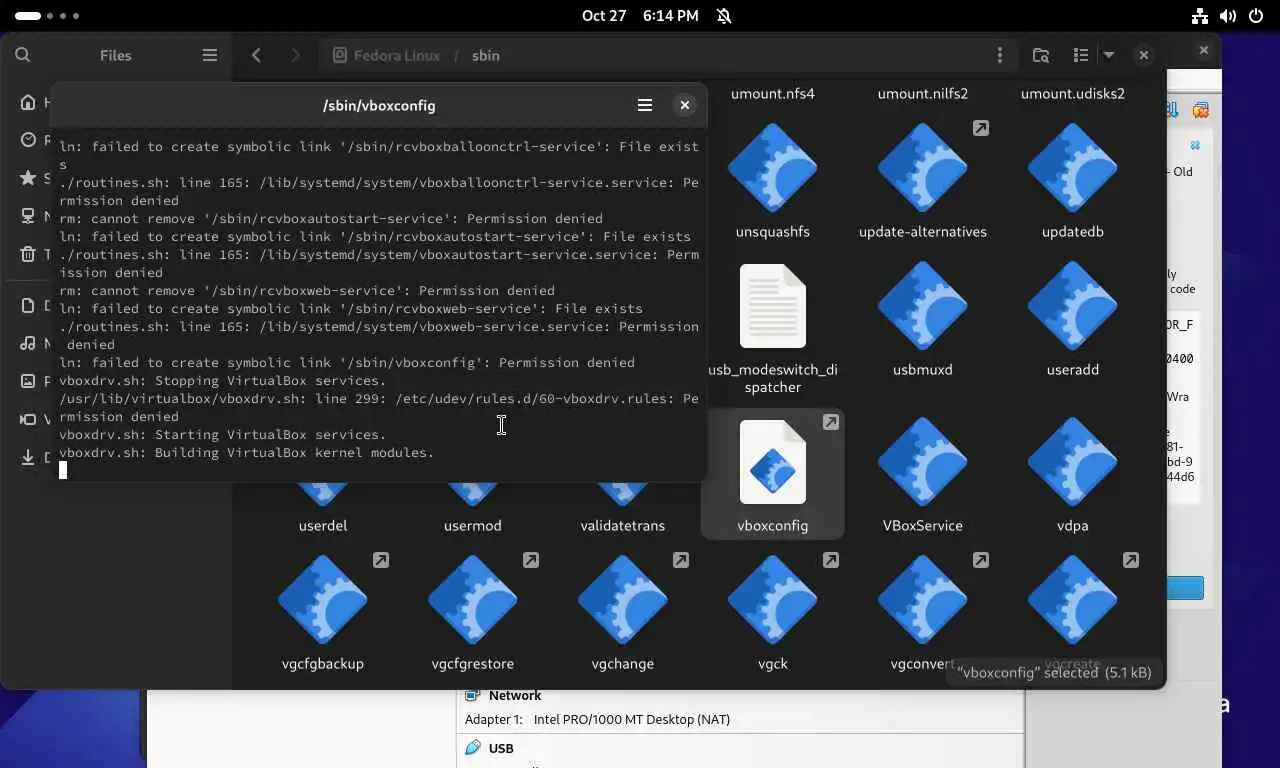
Task: Click the userdel file name
Action: pyautogui.click(x=323, y=525)
